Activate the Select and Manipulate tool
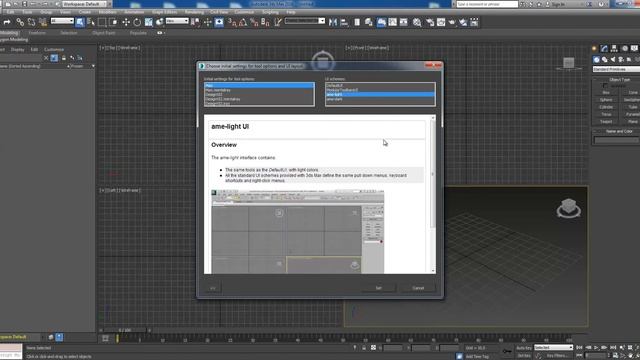The height and width of the screenshot is (360, 640). (x=208, y=22)
